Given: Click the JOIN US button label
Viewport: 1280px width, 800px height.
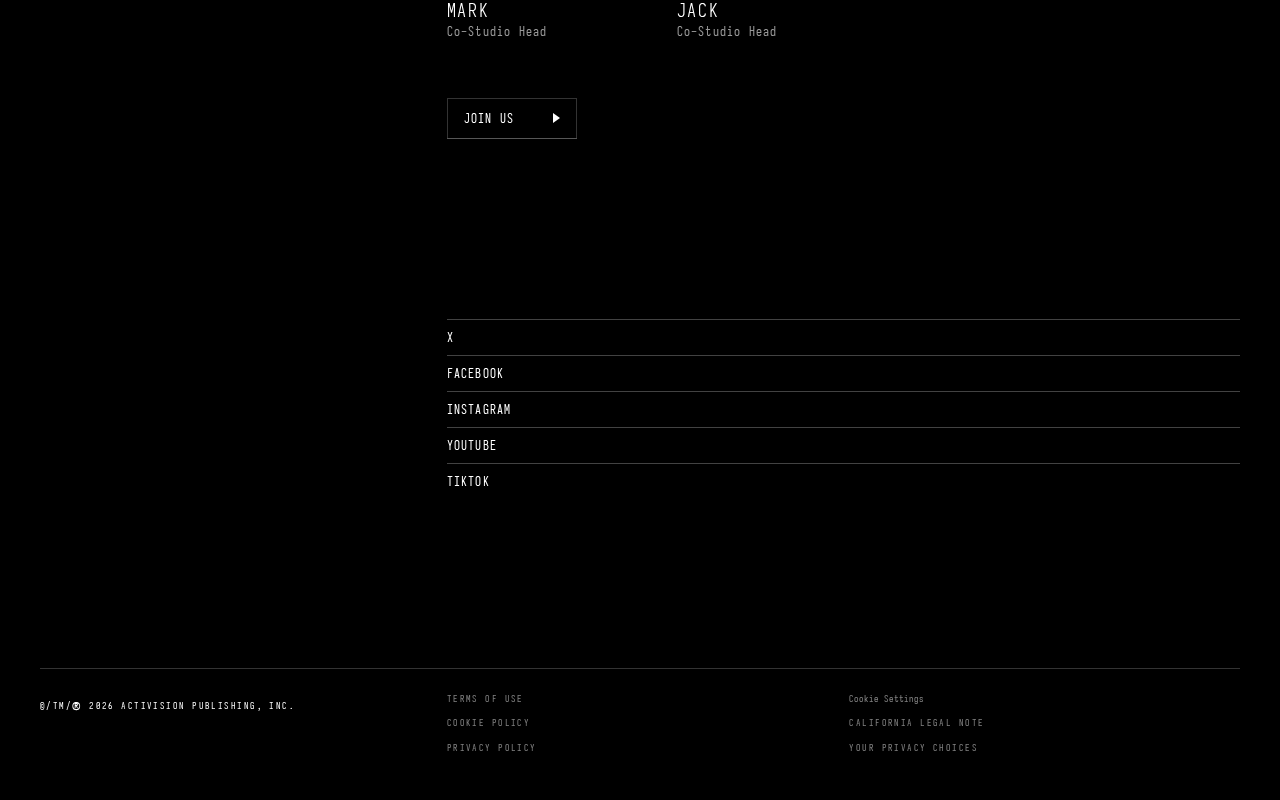Looking at the screenshot, I should 488,118.
